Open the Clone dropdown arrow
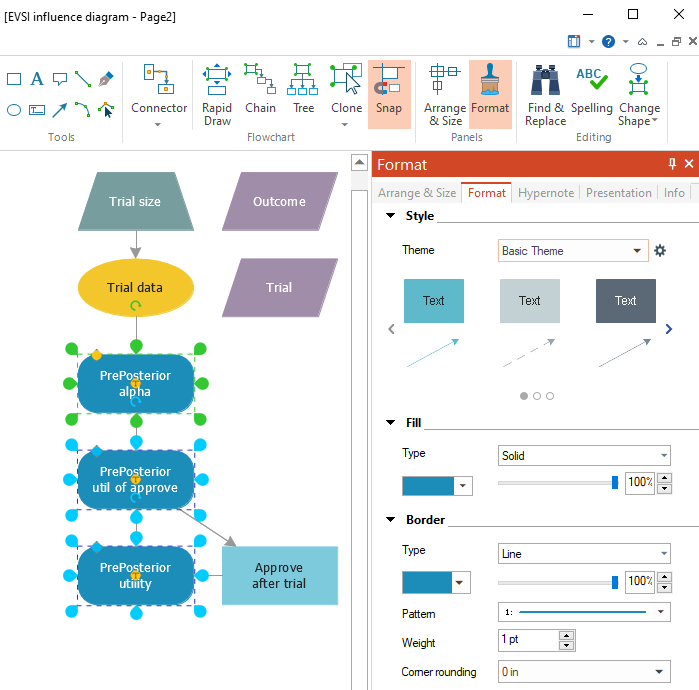699x690 pixels. pos(345,125)
